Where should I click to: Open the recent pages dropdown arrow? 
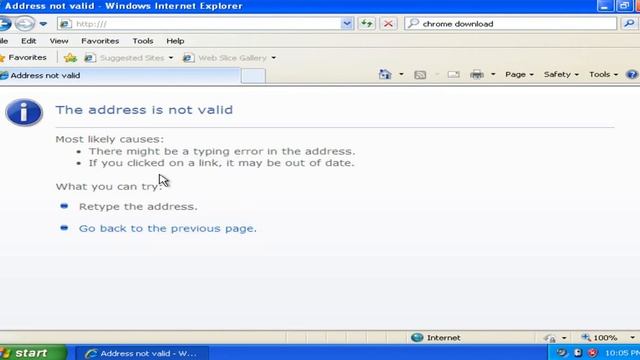pos(43,24)
